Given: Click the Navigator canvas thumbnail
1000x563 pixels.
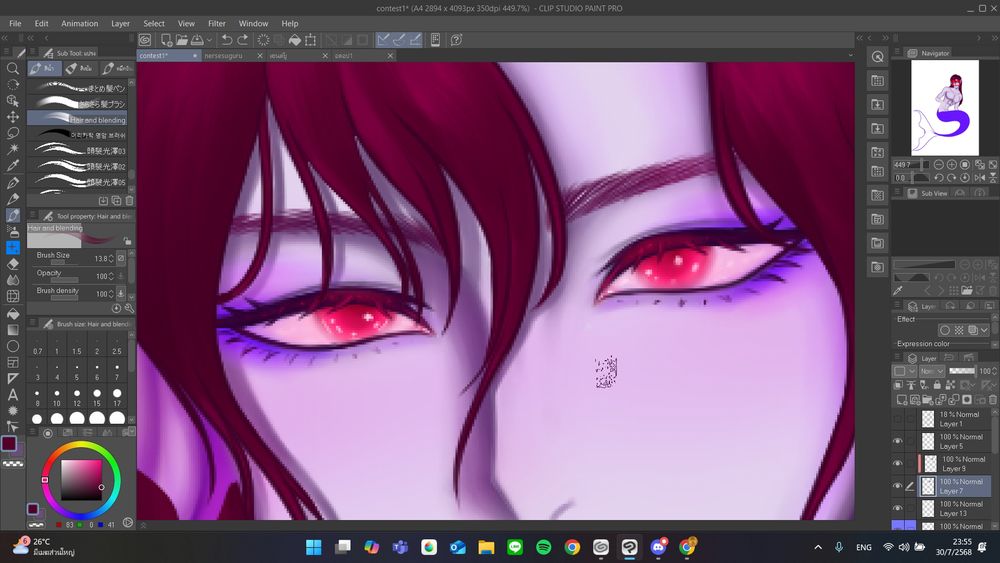Looking at the screenshot, I should [x=945, y=108].
